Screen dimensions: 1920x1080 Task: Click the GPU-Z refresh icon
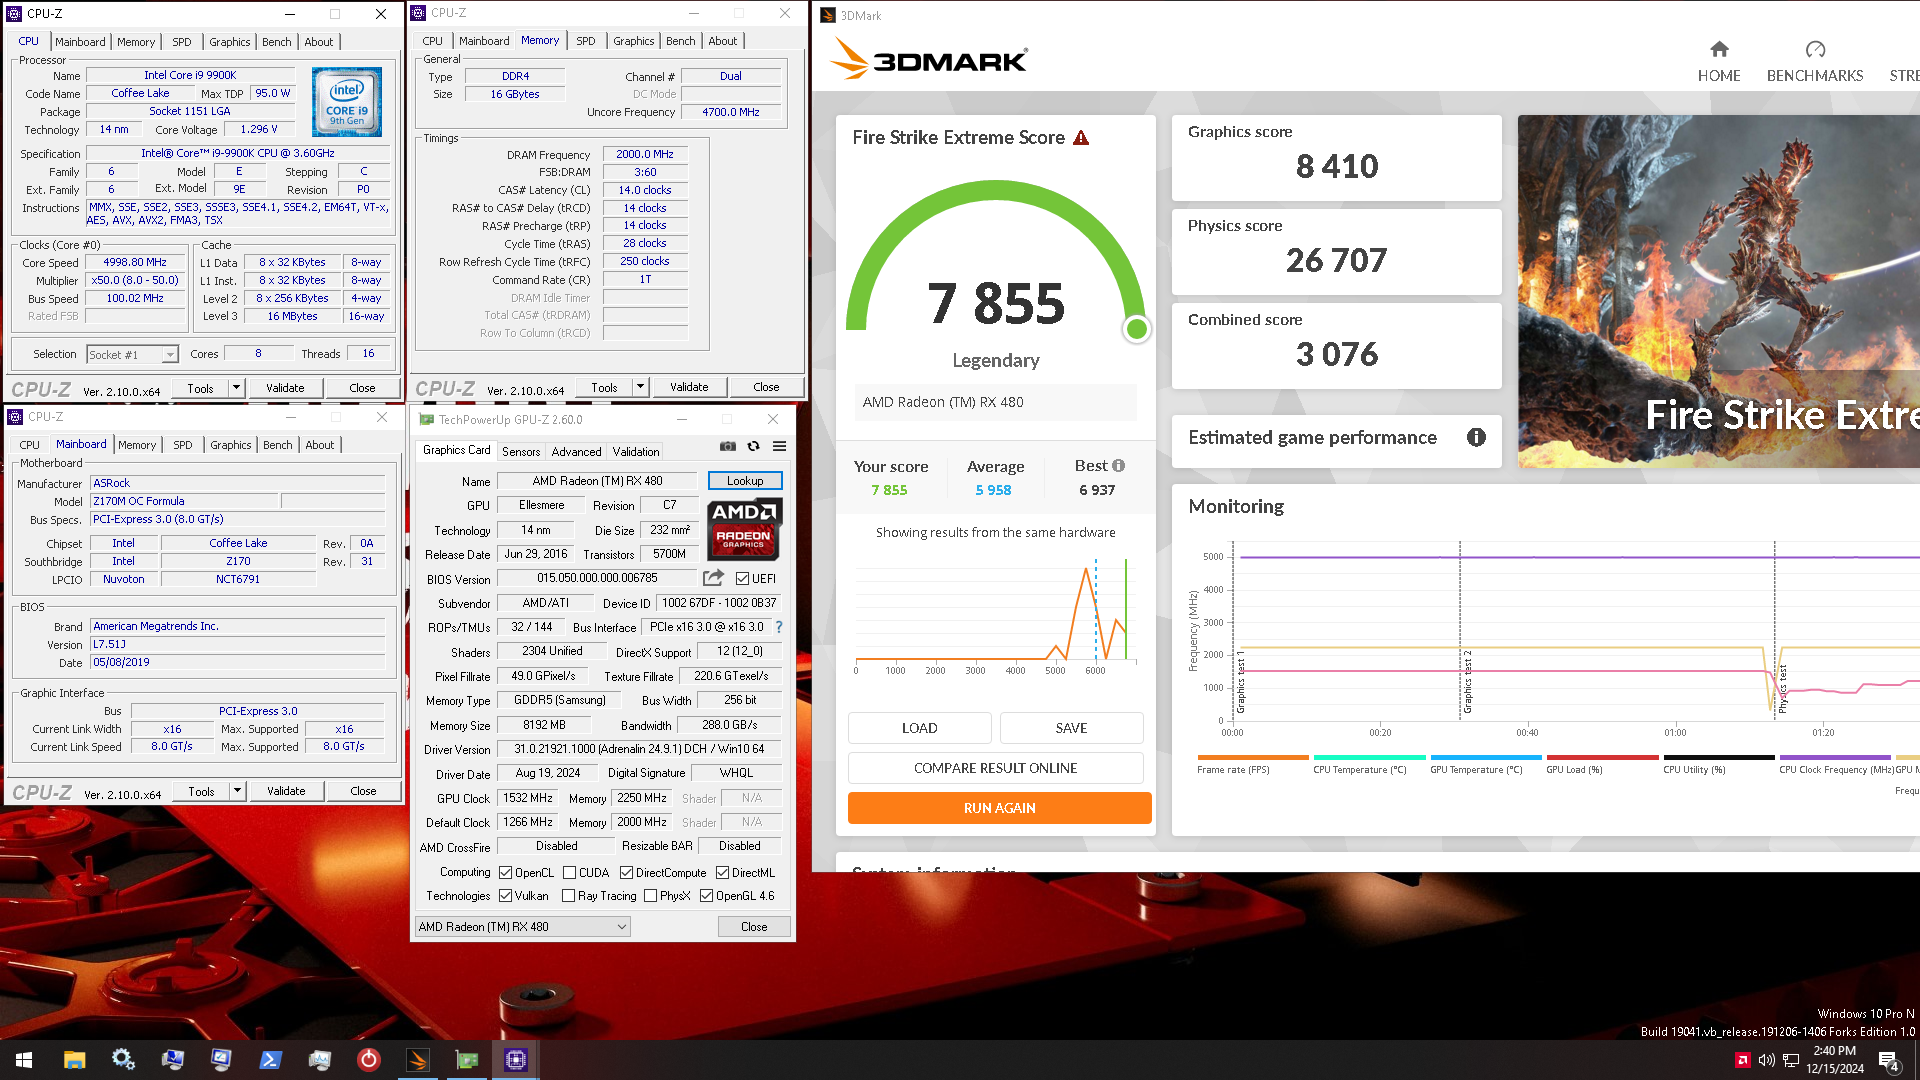(754, 447)
